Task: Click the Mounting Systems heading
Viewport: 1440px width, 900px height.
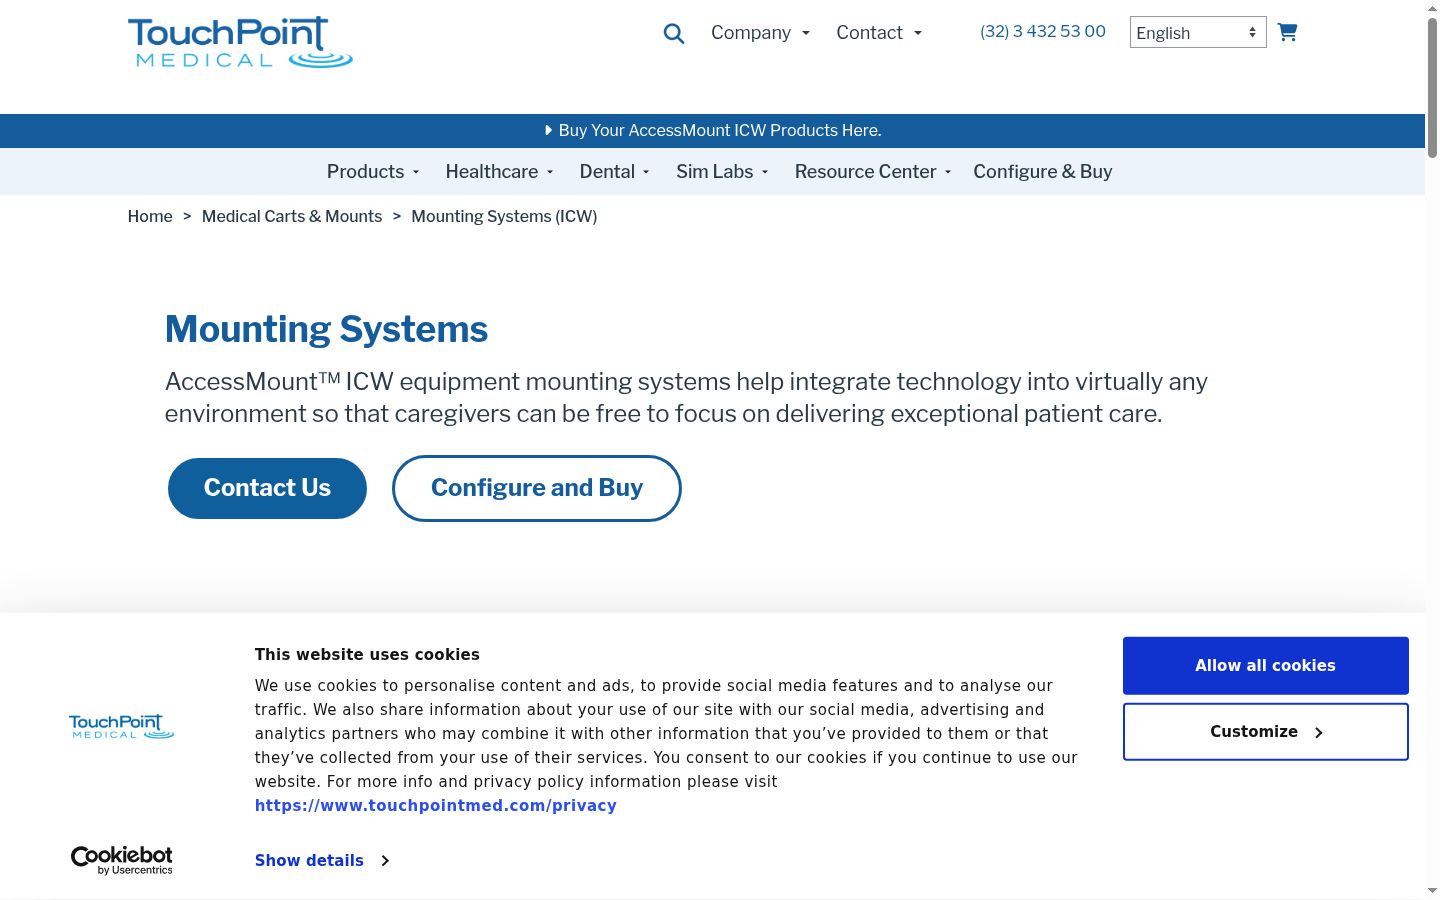Action: point(327,329)
